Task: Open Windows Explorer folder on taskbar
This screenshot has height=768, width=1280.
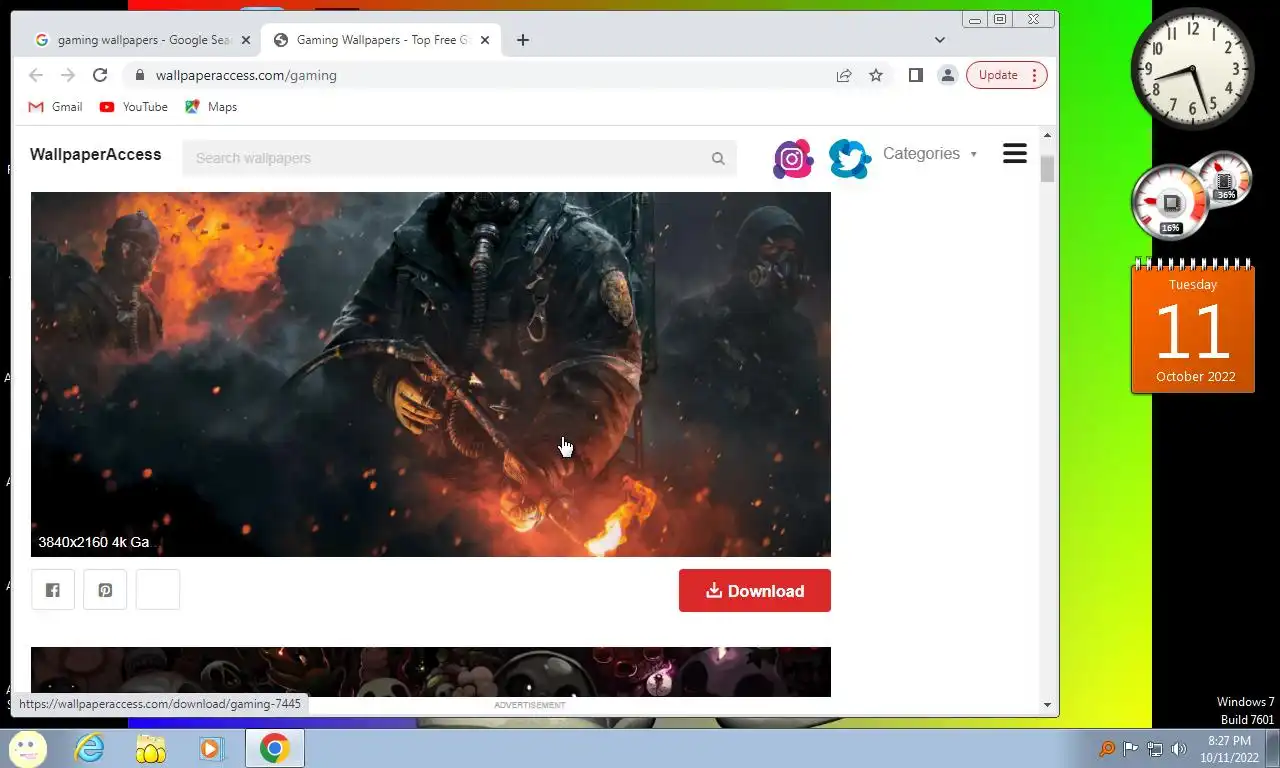Action: (151, 748)
